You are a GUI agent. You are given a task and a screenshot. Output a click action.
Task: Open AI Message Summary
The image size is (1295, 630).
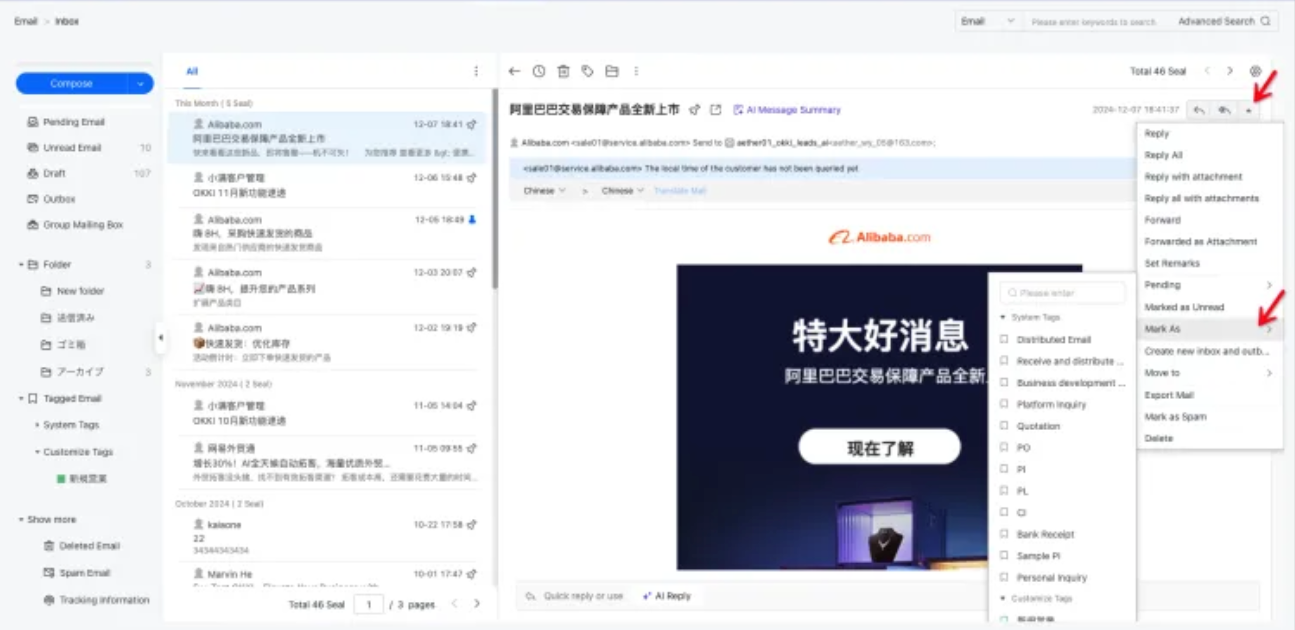tap(787, 110)
